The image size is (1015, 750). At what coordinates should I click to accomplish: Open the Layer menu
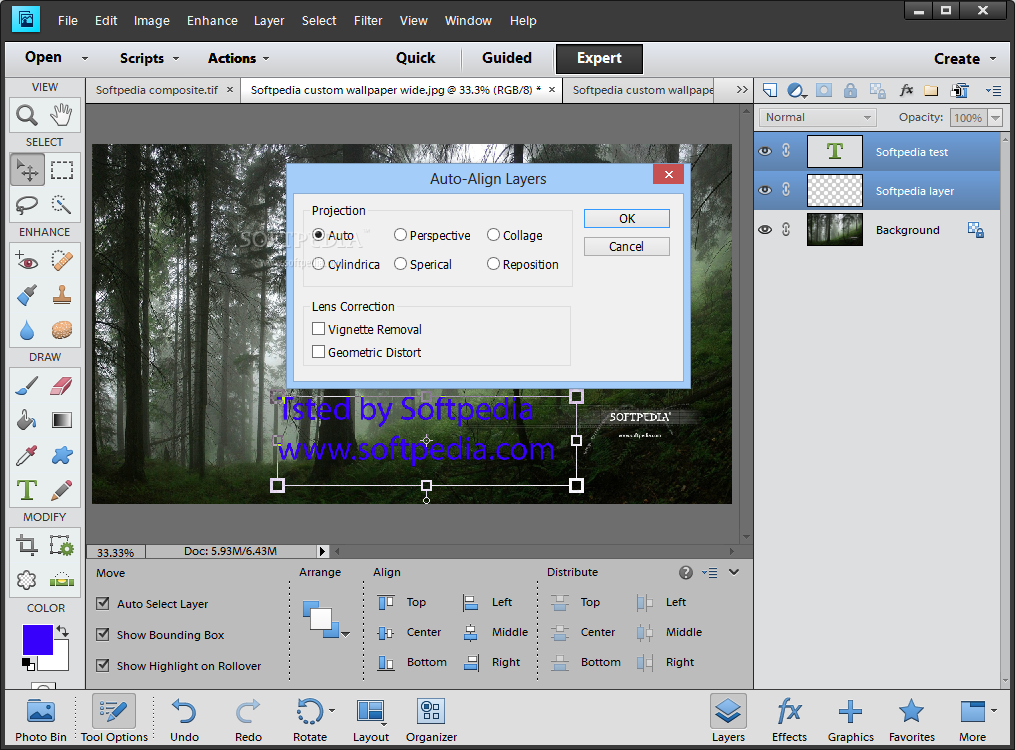tap(269, 21)
